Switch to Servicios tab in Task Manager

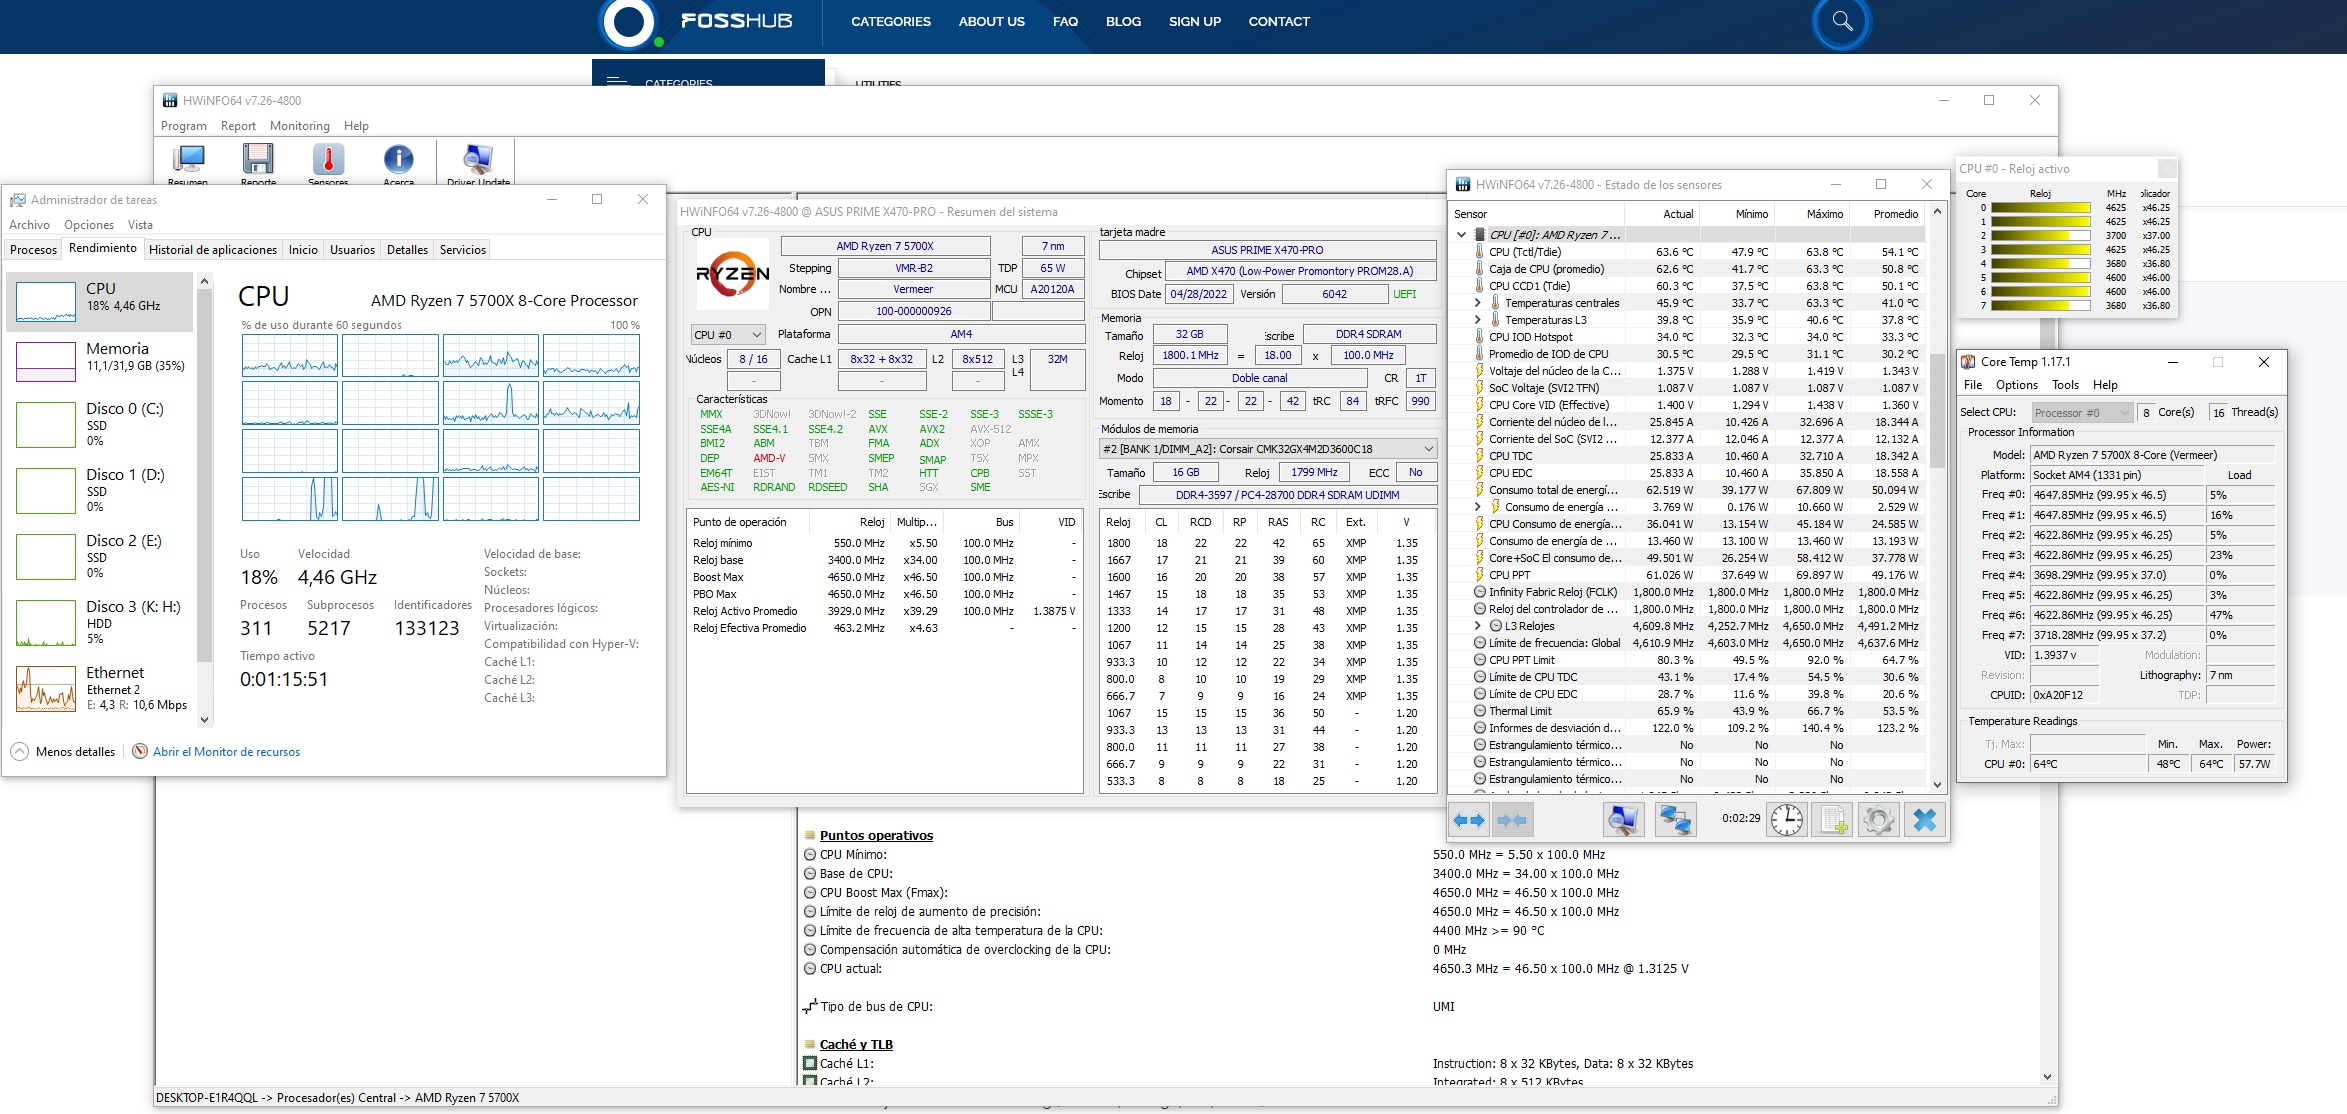tap(463, 250)
